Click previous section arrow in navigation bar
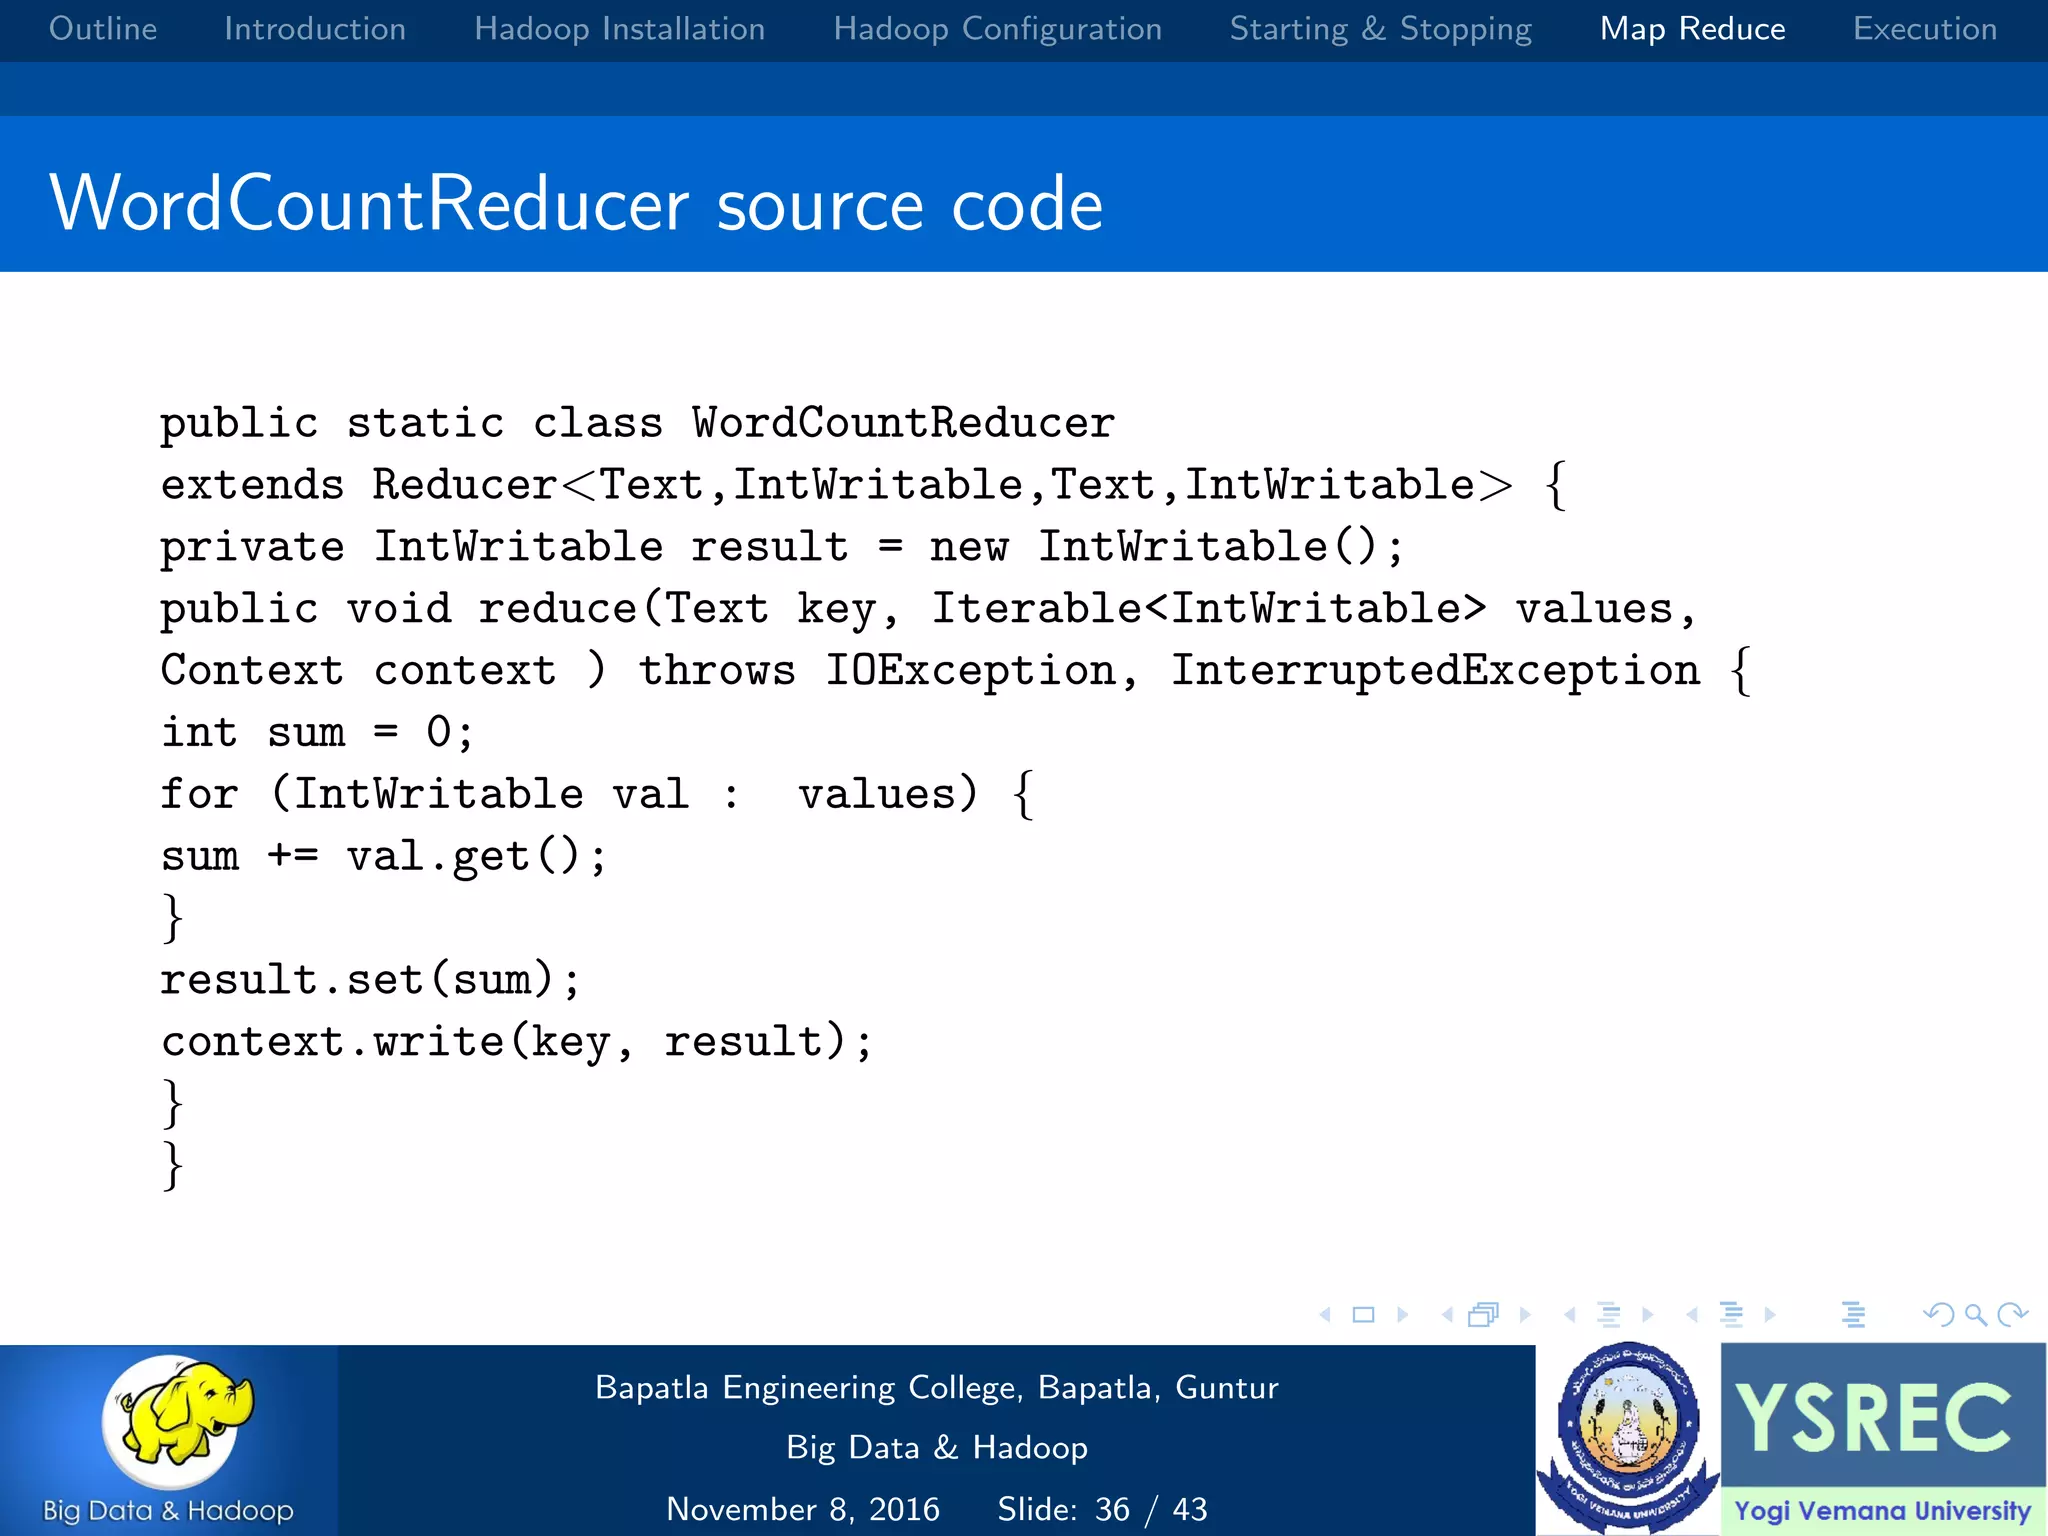2048x1536 pixels. click(x=1692, y=1315)
